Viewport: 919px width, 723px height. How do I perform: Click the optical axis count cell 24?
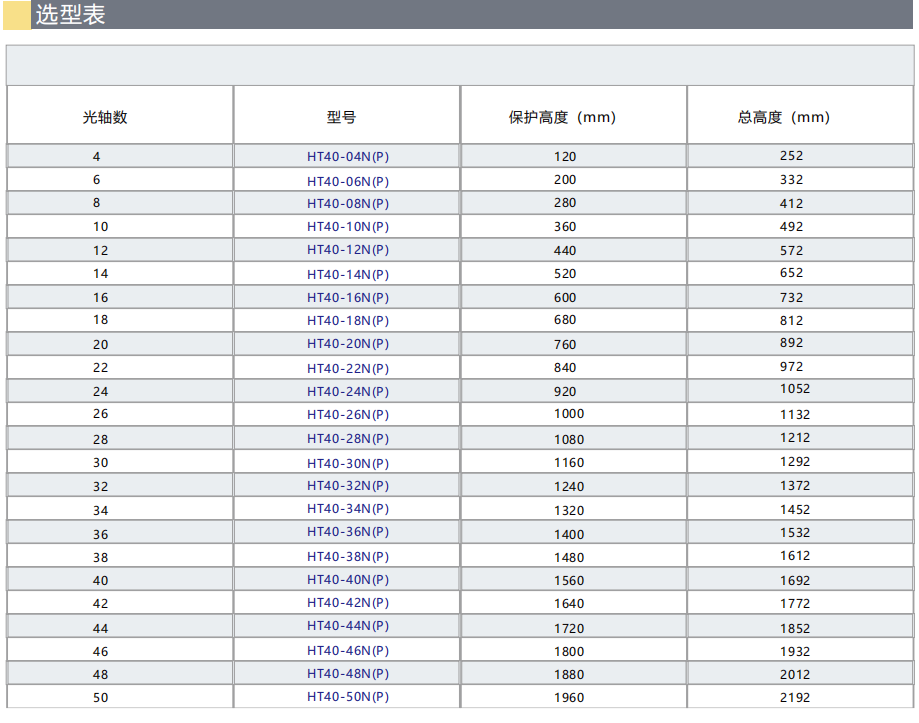pos(100,391)
